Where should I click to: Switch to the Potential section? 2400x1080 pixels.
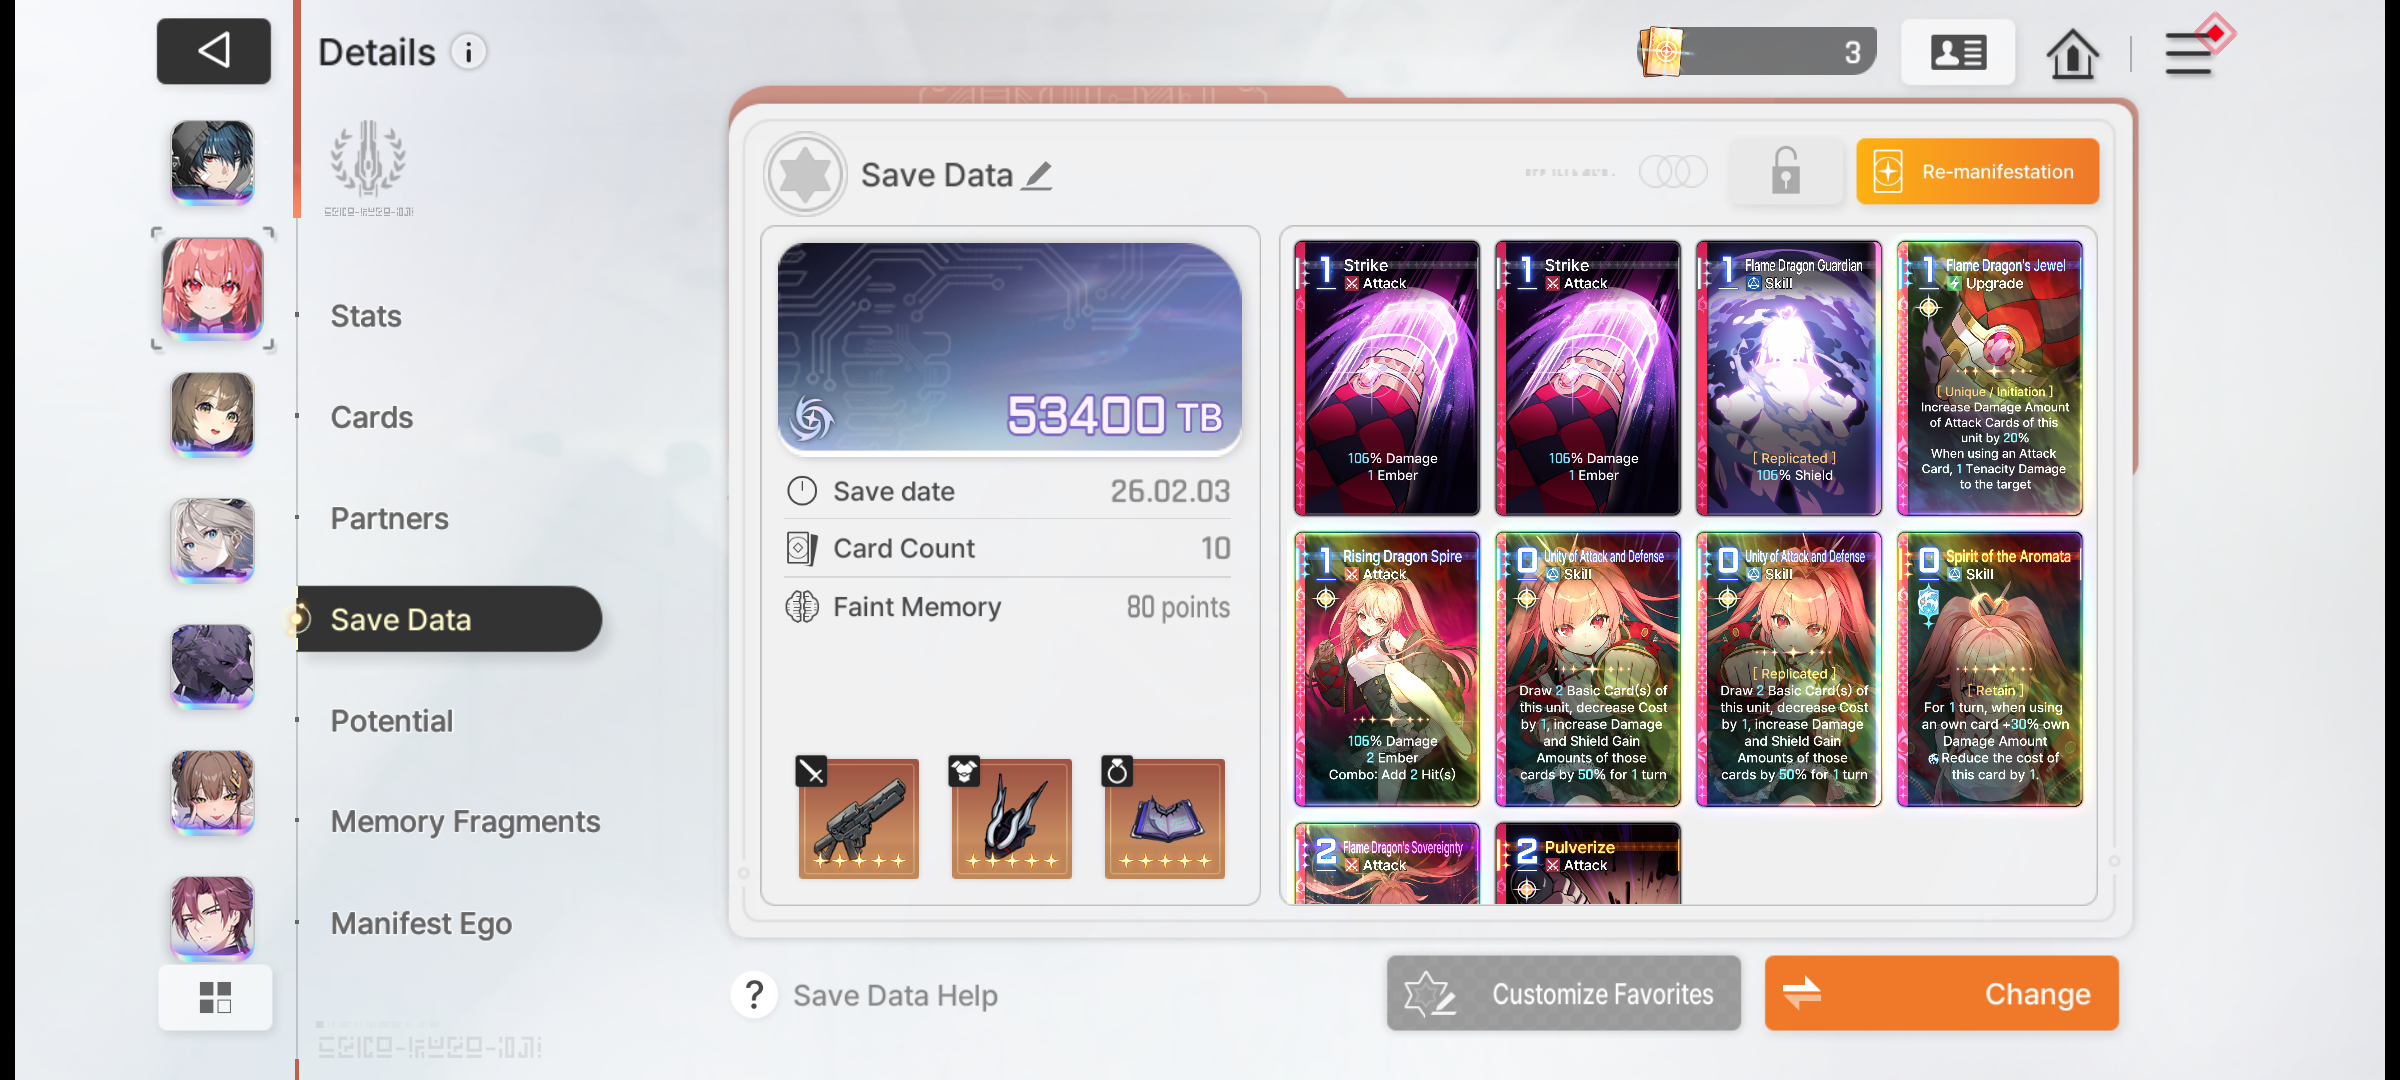point(392,721)
